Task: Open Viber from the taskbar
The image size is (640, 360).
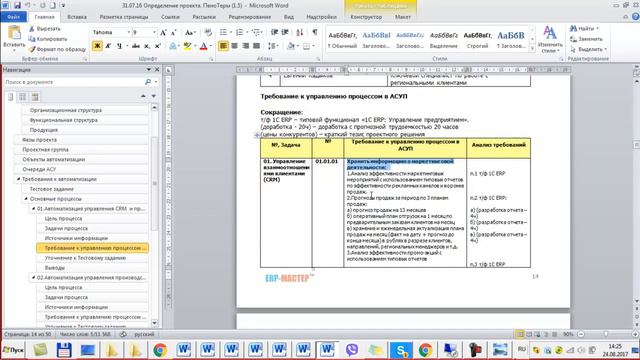Action: click(x=352, y=350)
